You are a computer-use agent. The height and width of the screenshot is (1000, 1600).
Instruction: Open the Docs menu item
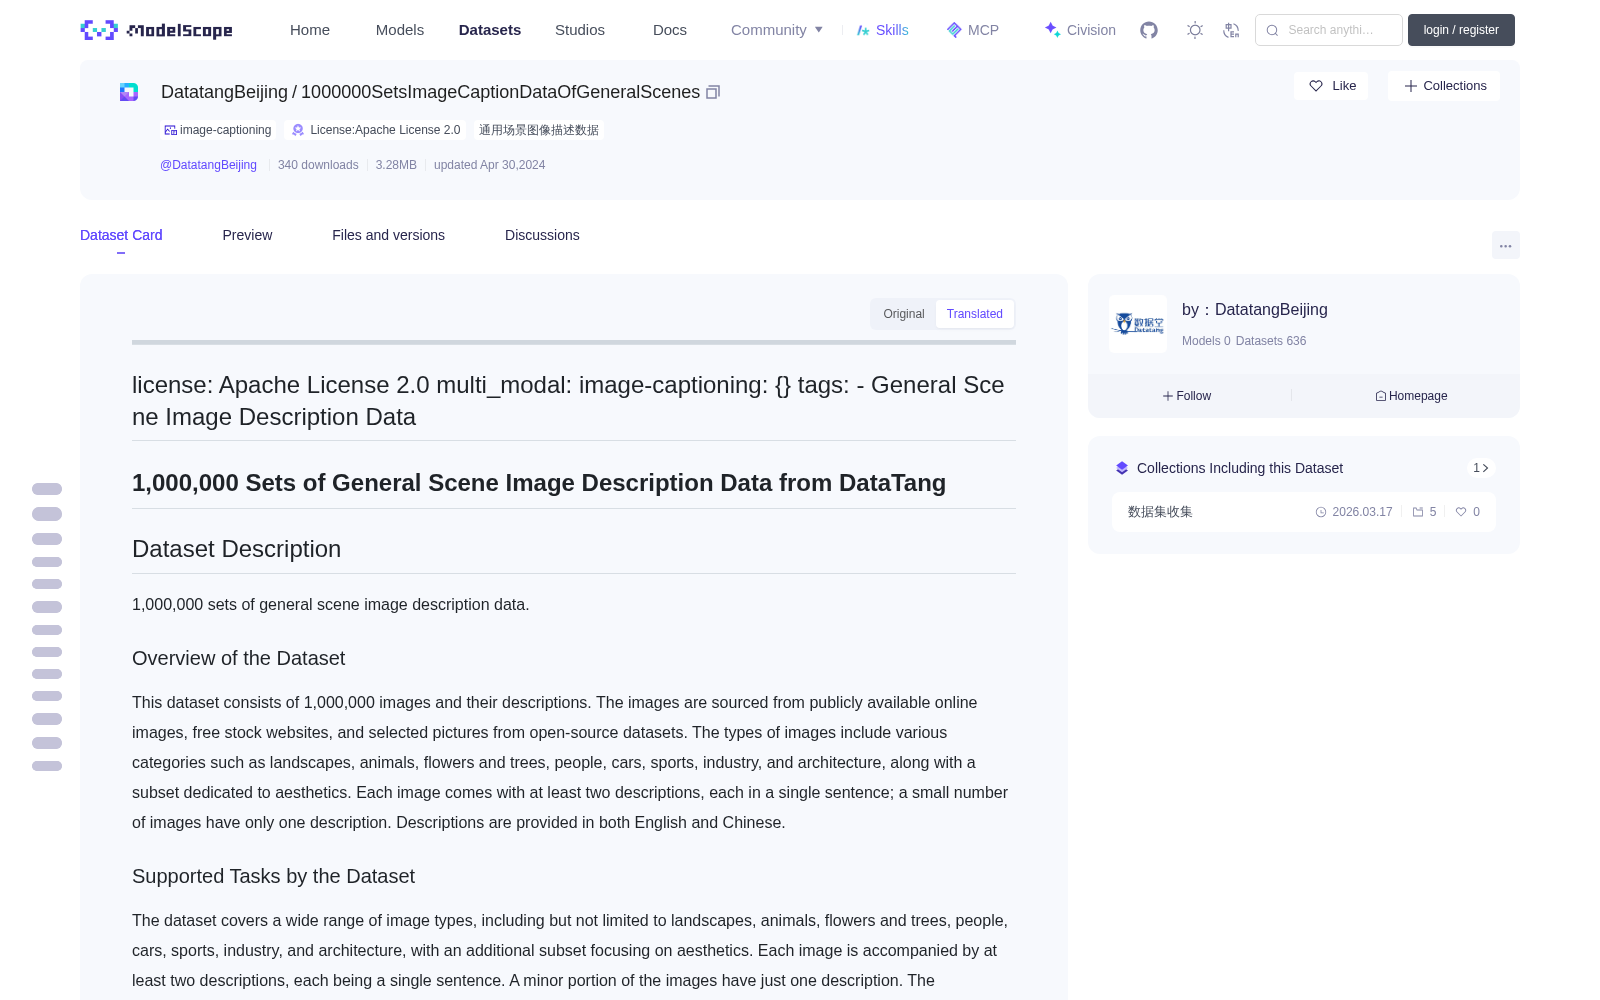coord(670,30)
